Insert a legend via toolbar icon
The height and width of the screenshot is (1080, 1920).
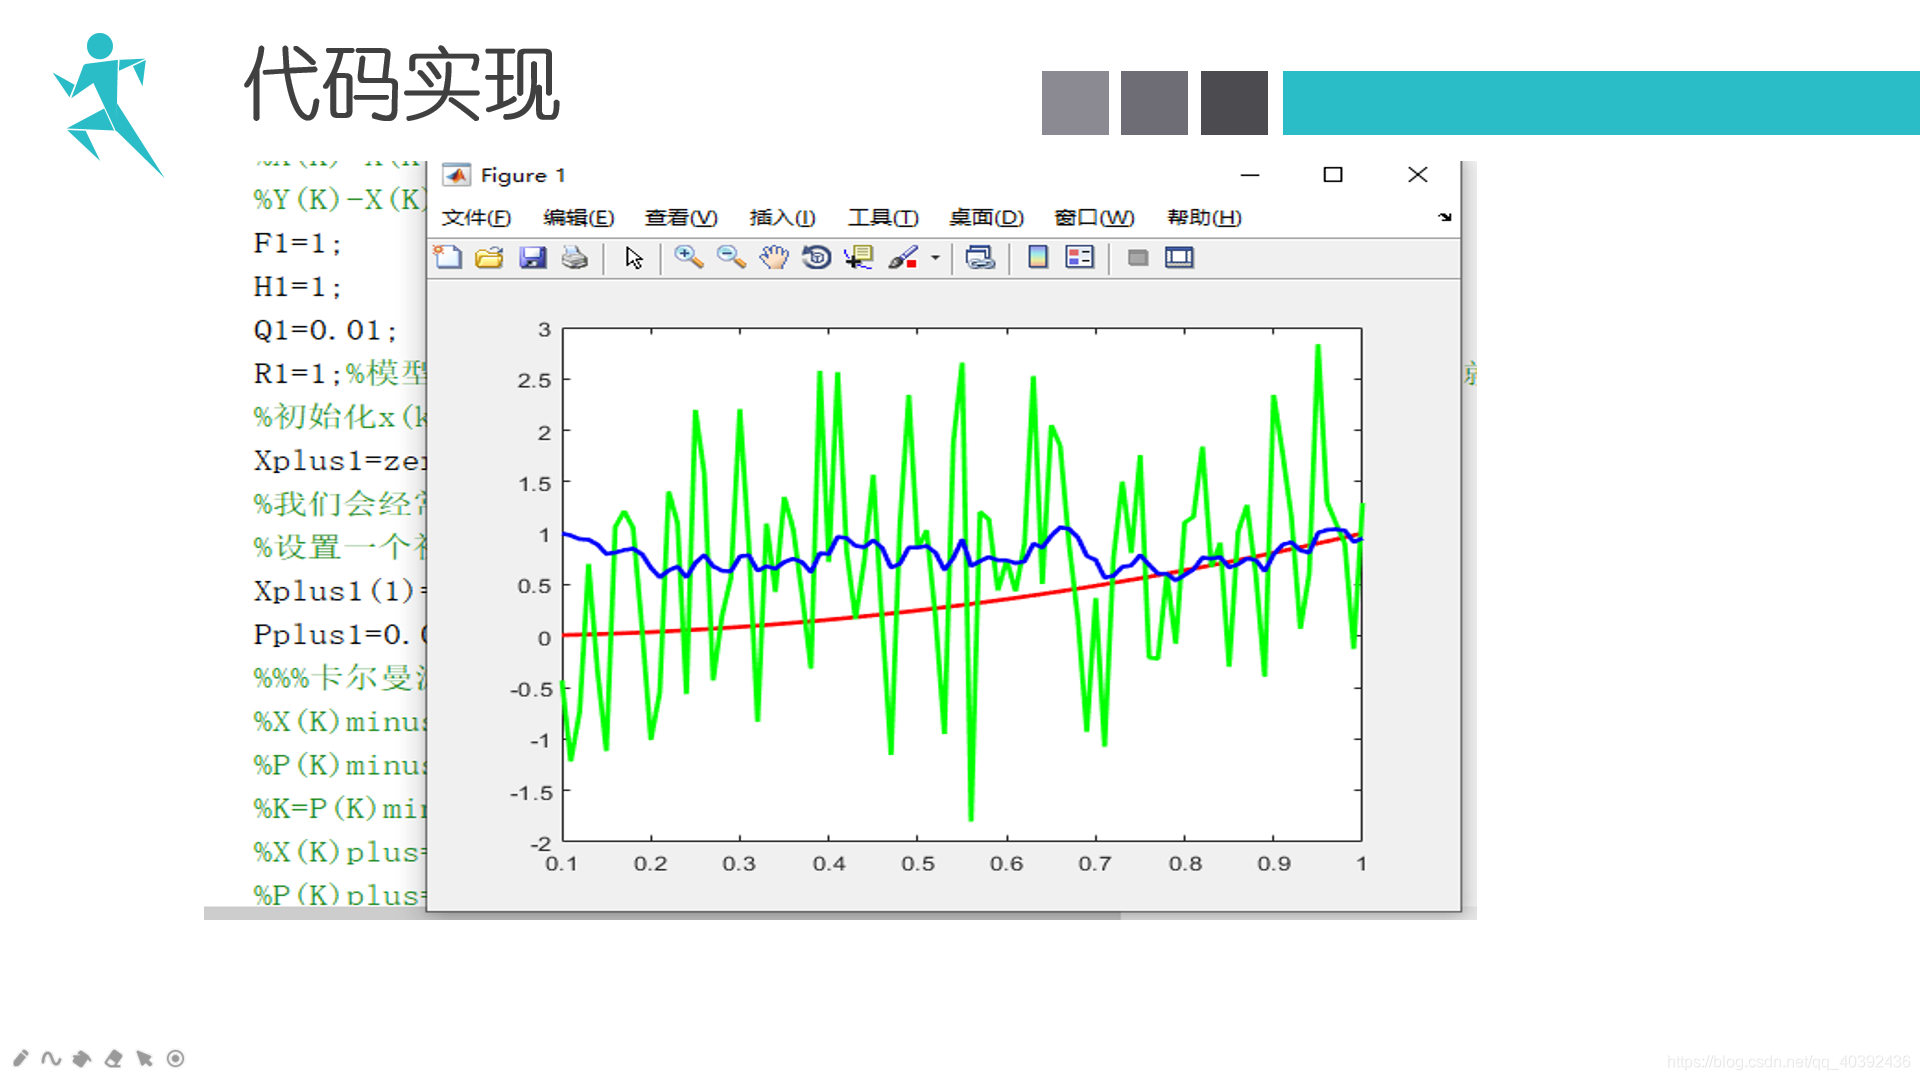(x=1080, y=257)
